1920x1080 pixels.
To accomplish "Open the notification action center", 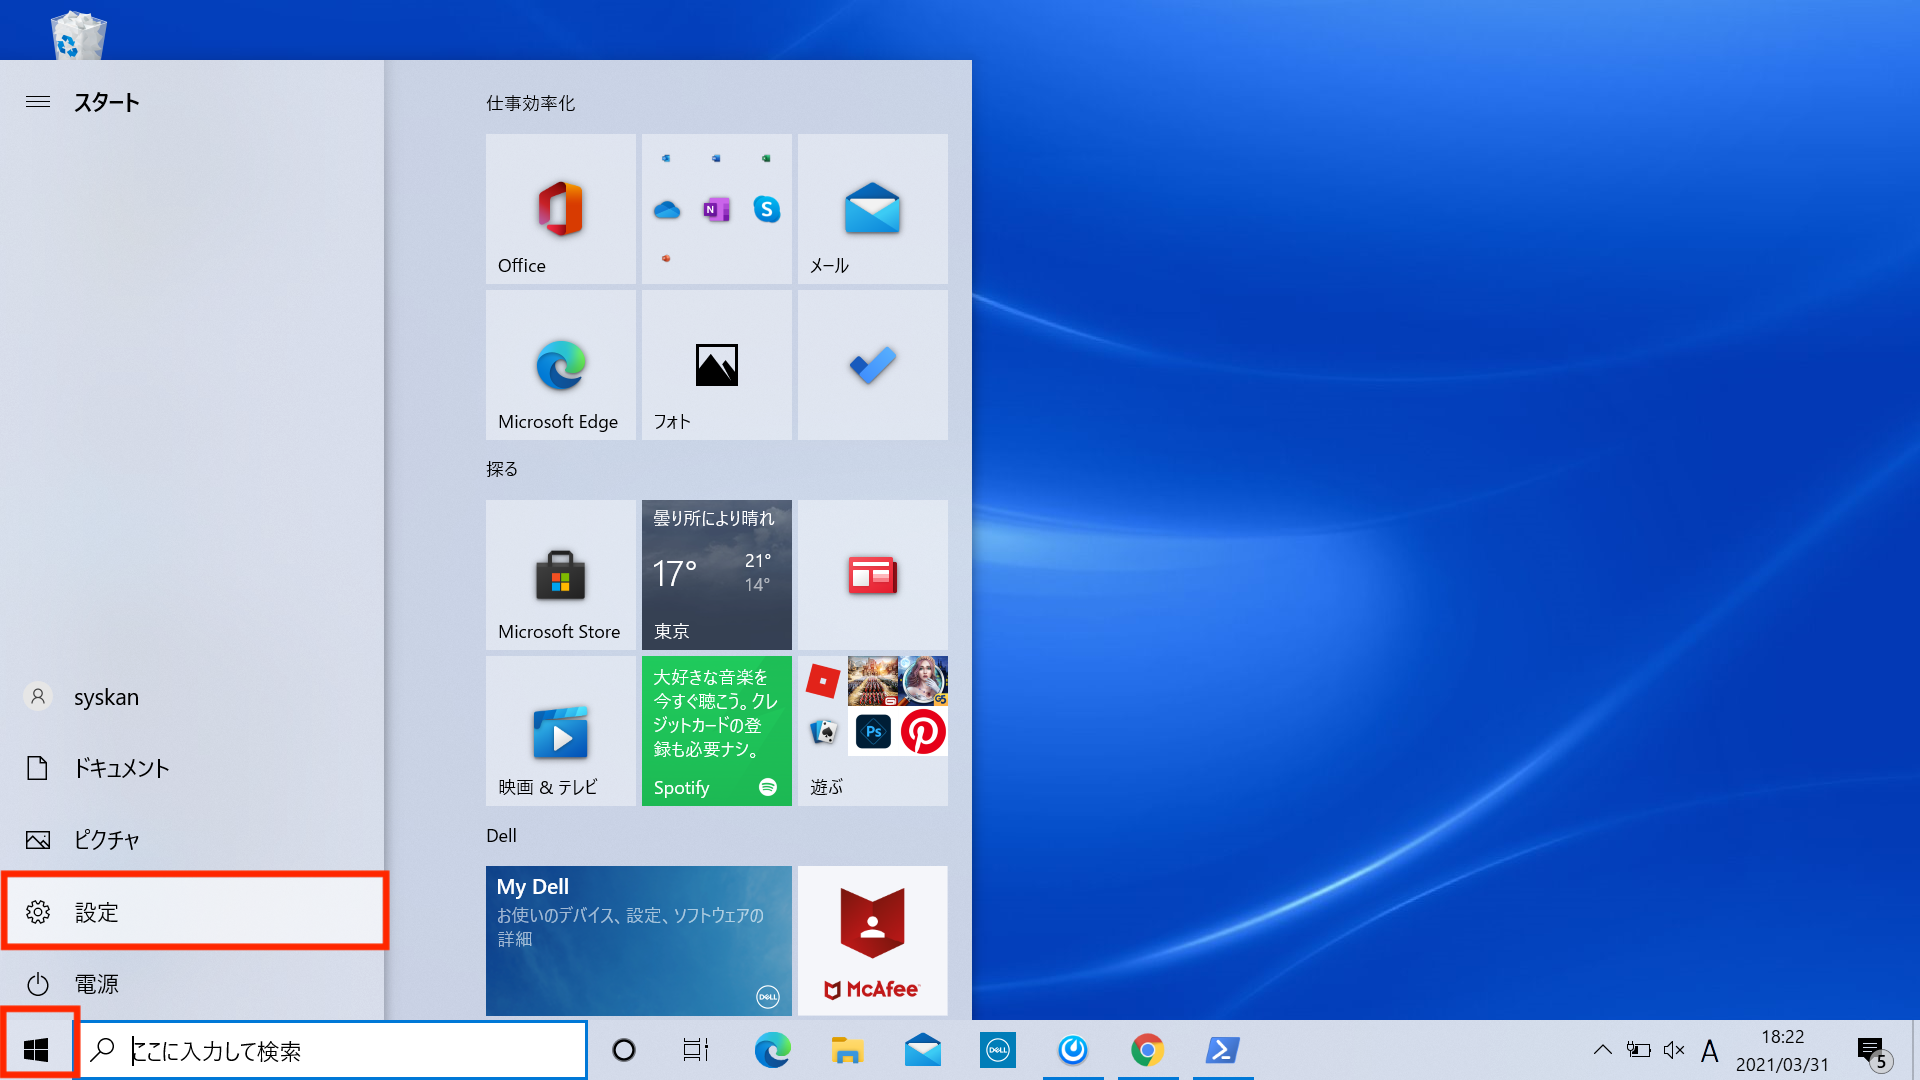I will pos(1874,1051).
